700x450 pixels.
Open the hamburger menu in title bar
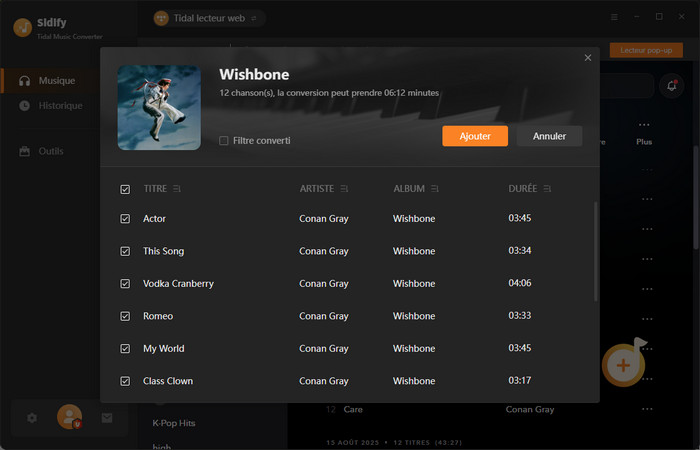614,17
